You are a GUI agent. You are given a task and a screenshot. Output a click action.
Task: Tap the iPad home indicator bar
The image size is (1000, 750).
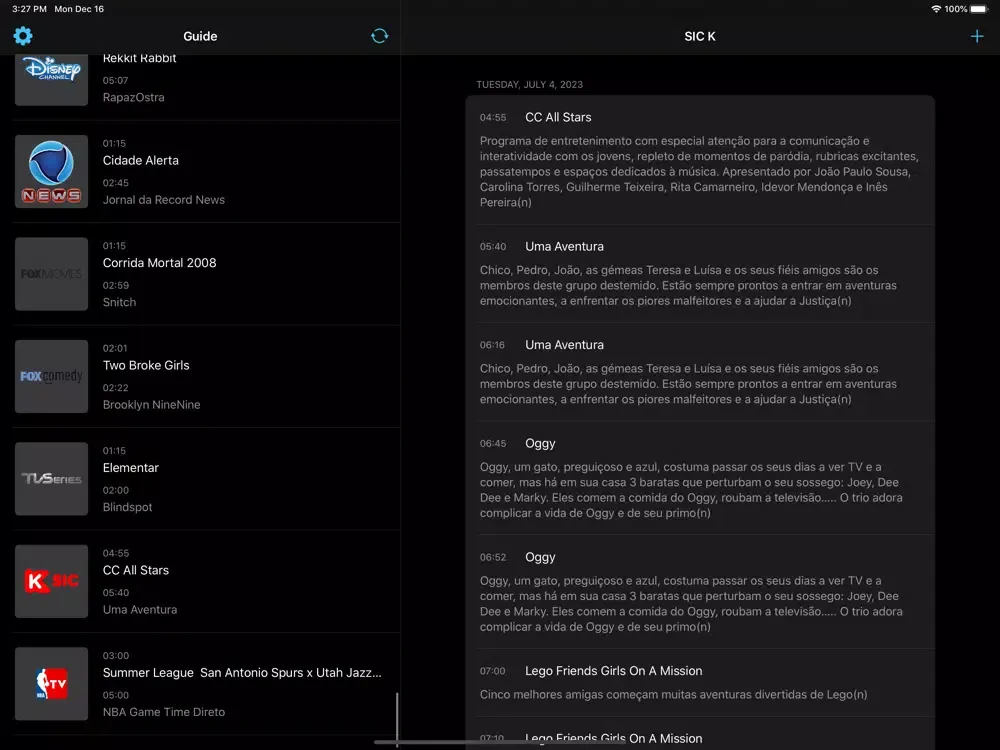(x=499, y=742)
